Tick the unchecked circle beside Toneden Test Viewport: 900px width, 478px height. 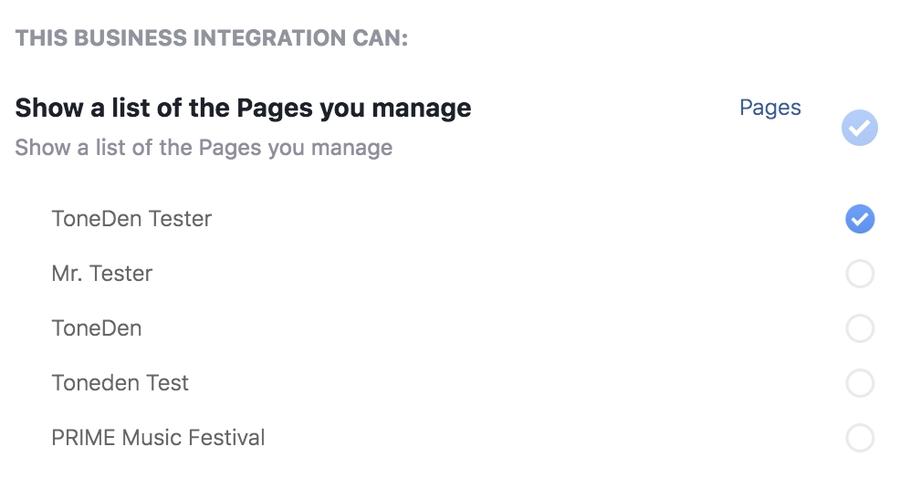(x=859, y=383)
